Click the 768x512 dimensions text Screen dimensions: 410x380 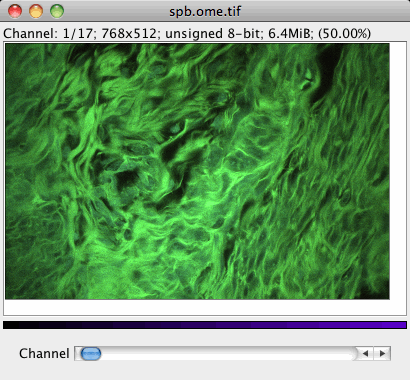coord(129,33)
